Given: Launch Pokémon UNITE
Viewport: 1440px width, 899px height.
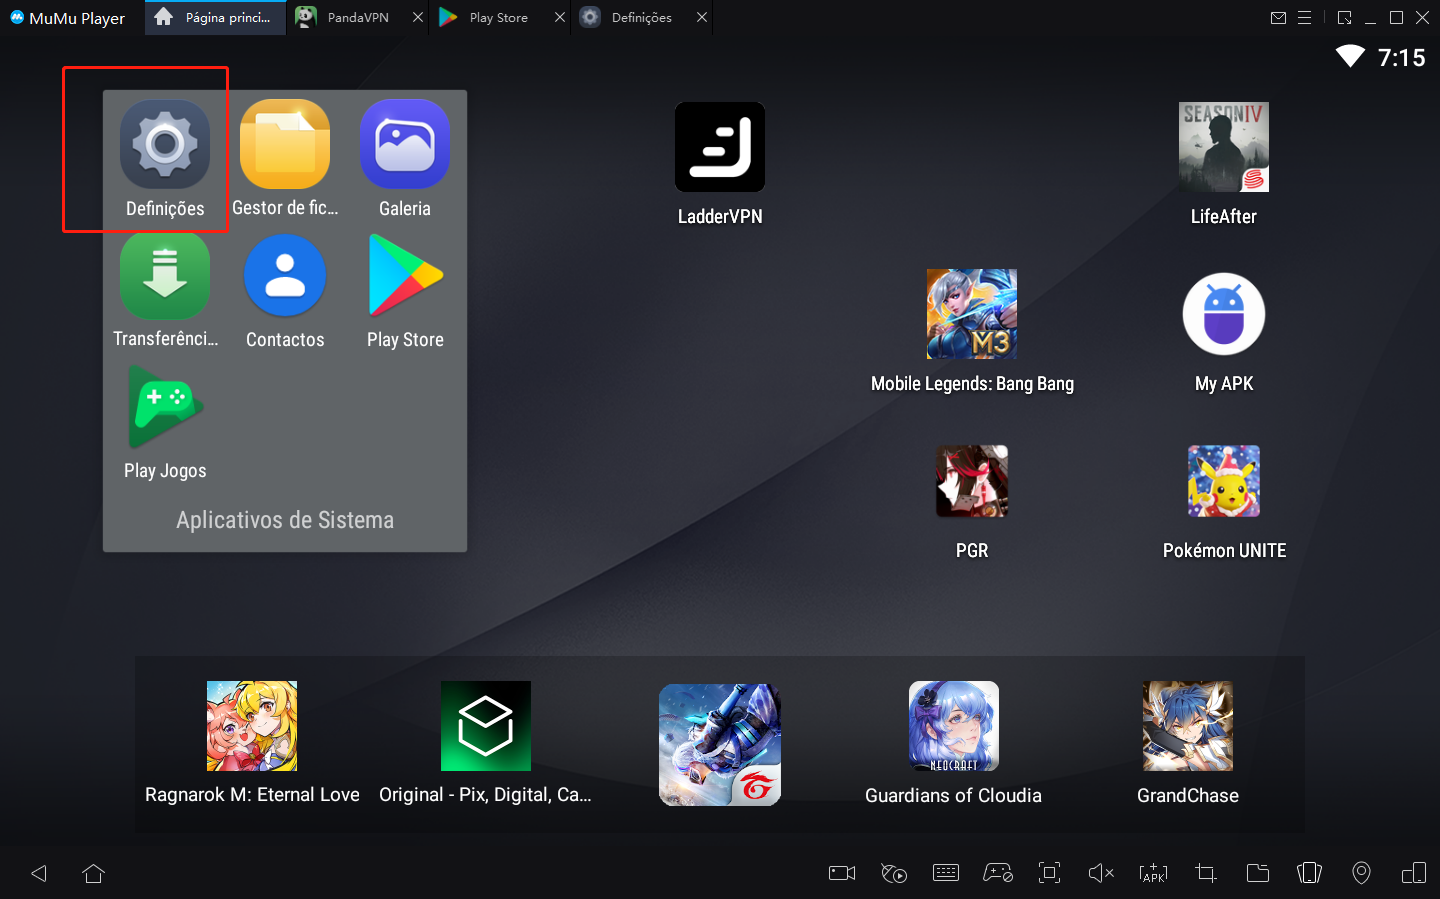Looking at the screenshot, I should tap(1223, 481).
